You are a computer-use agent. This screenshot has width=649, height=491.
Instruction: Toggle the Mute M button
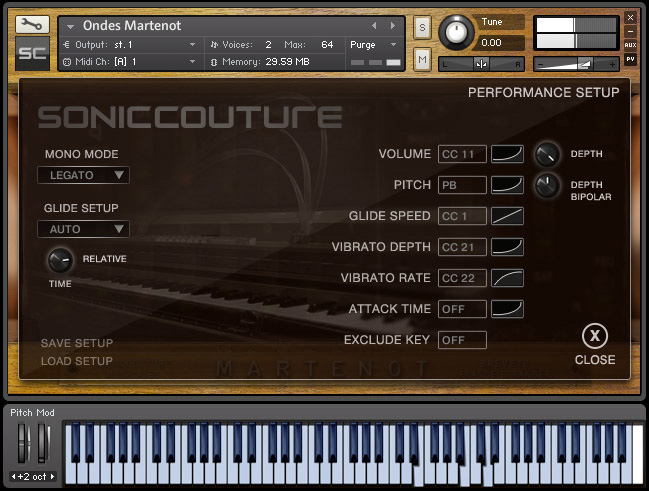tap(422, 60)
